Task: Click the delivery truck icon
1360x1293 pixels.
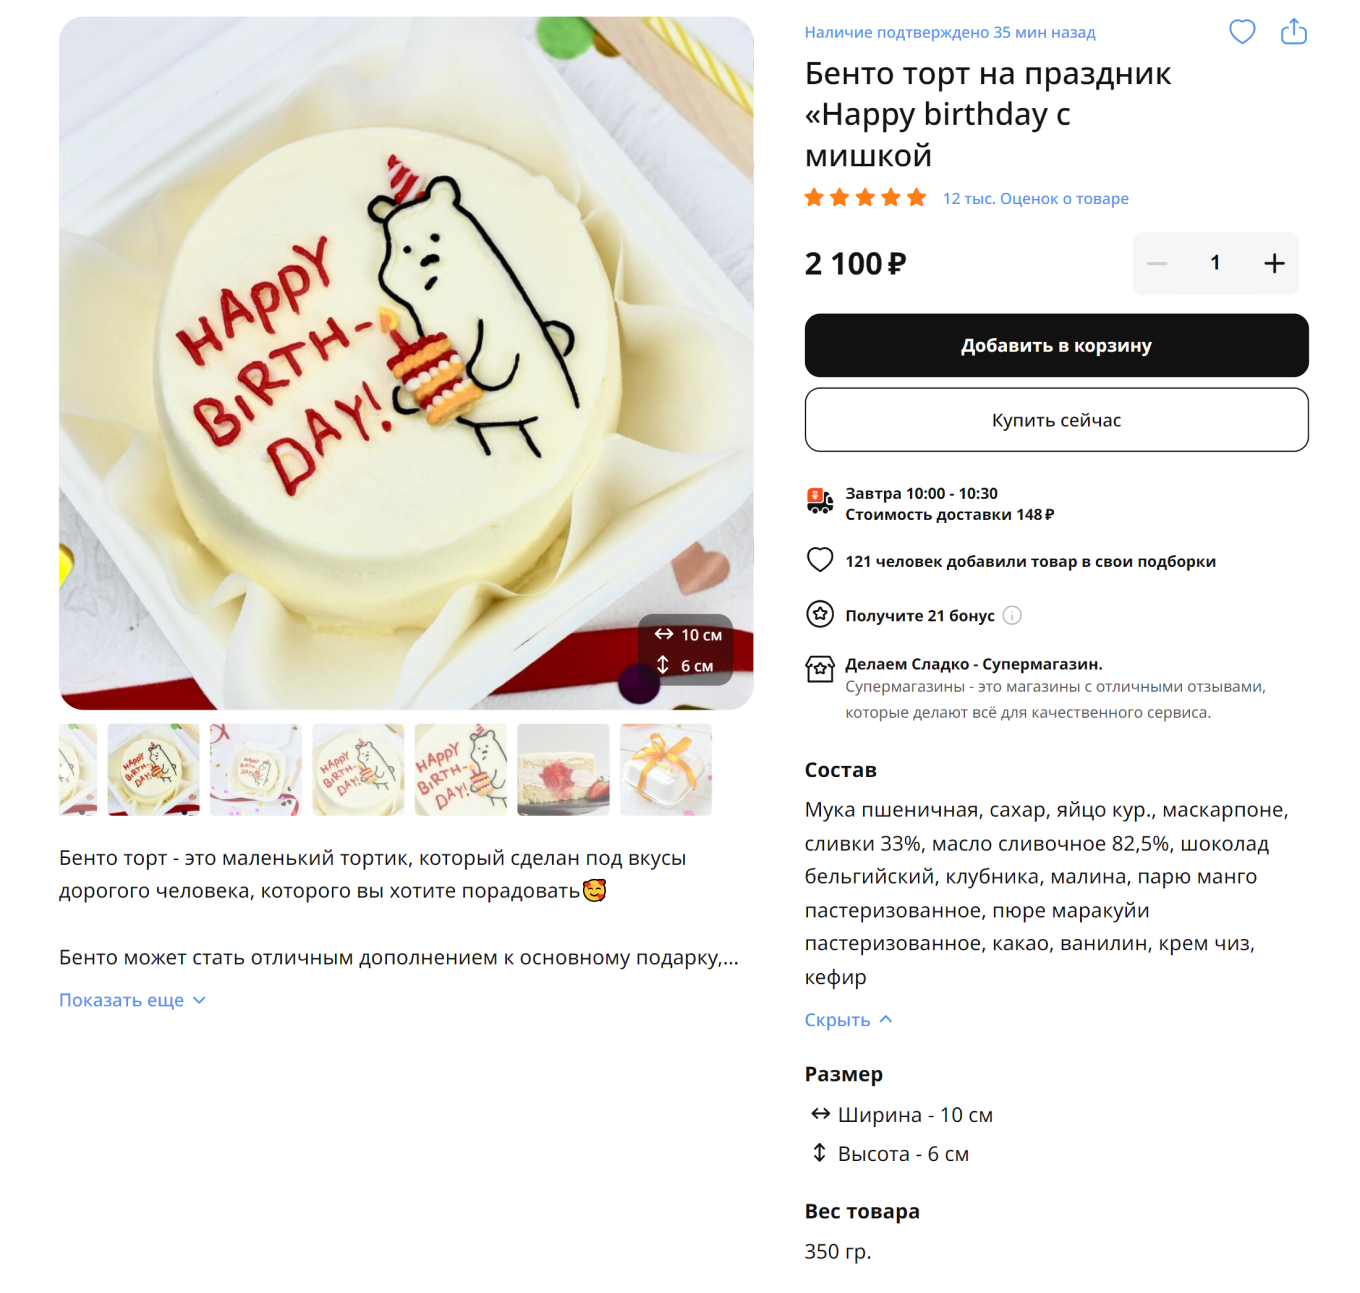Action: tap(820, 501)
